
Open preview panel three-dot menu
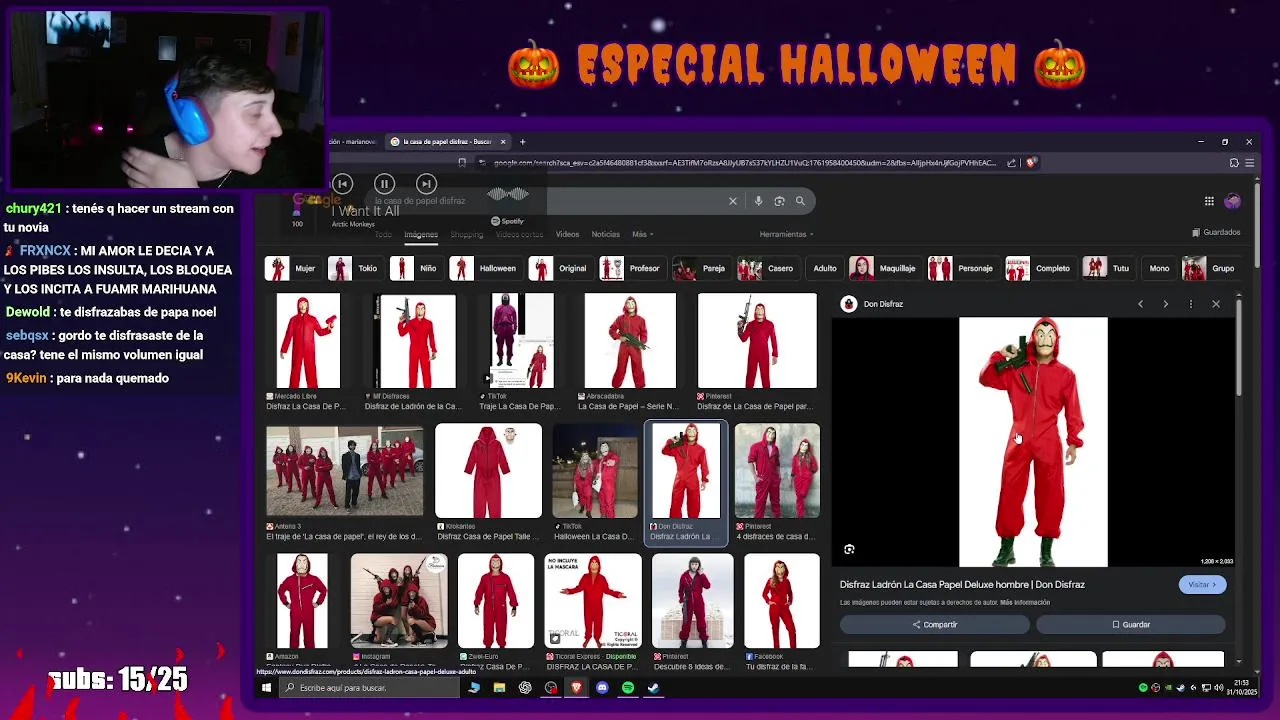pos(1190,304)
